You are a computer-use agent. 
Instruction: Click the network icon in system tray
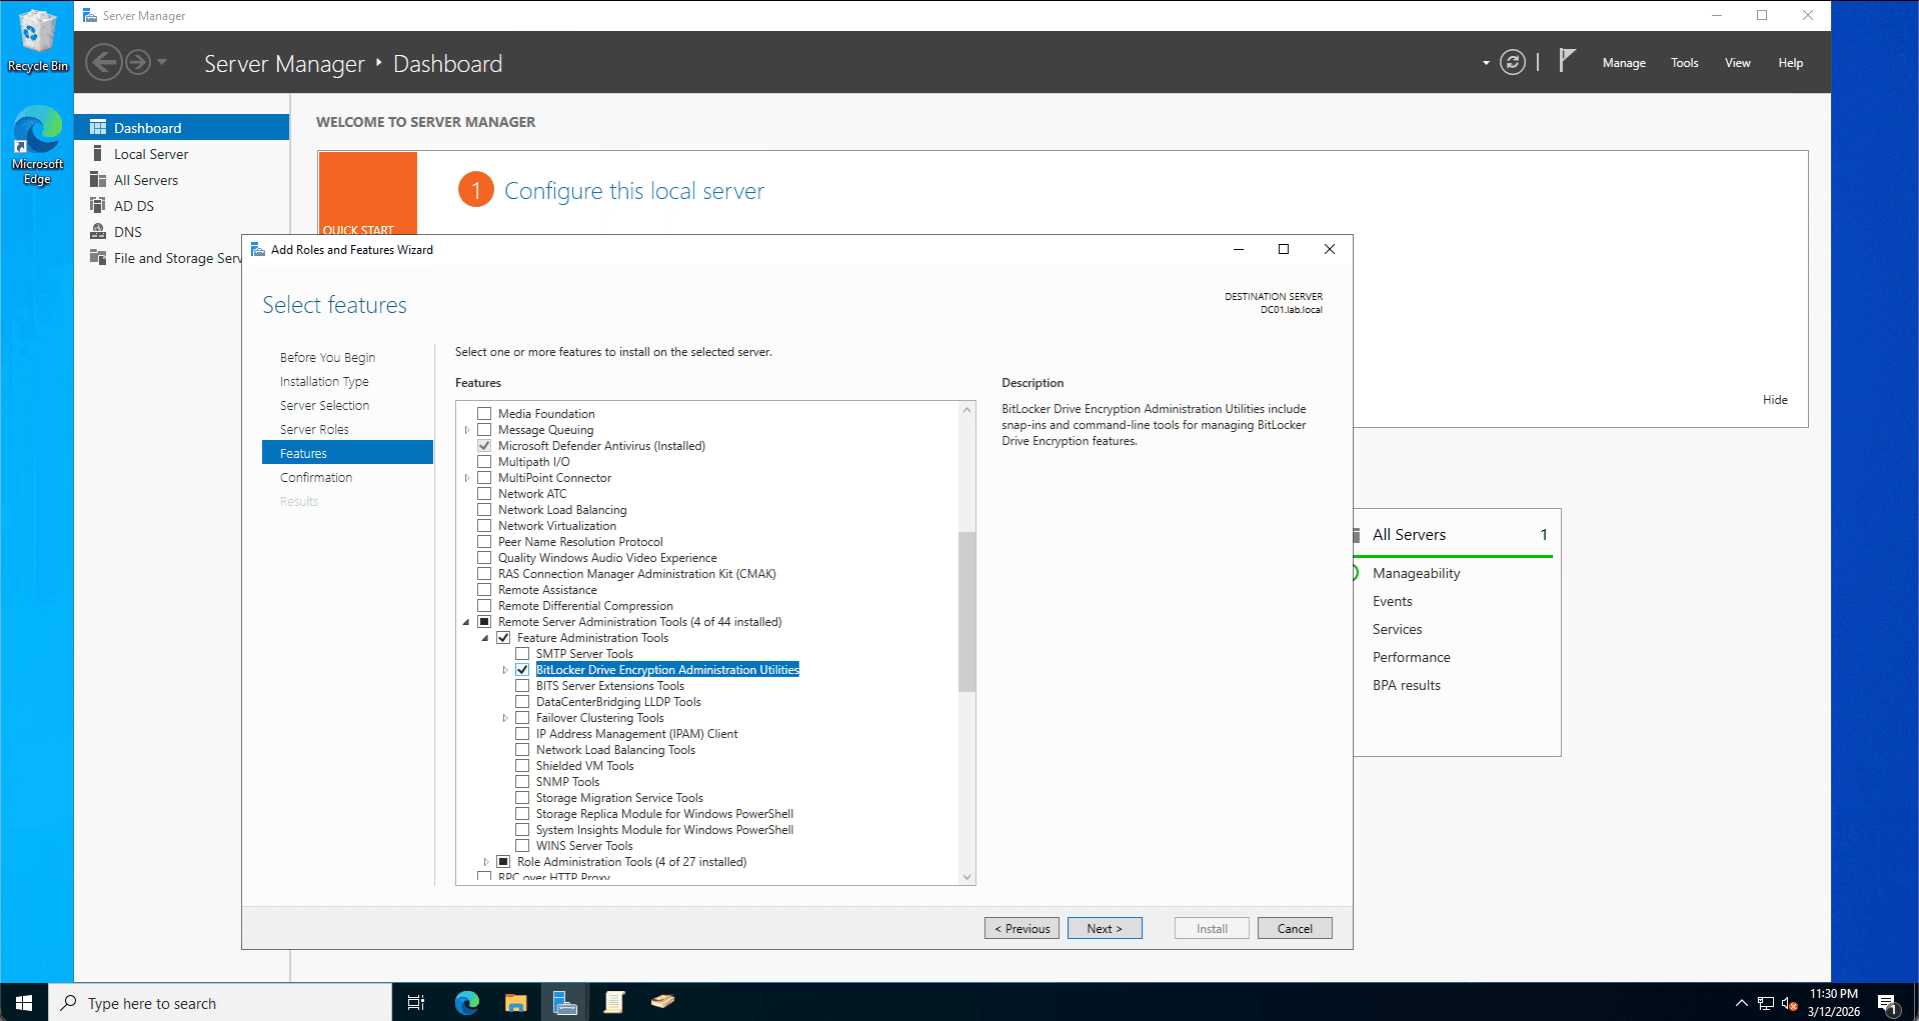click(x=1765, y=1003)
